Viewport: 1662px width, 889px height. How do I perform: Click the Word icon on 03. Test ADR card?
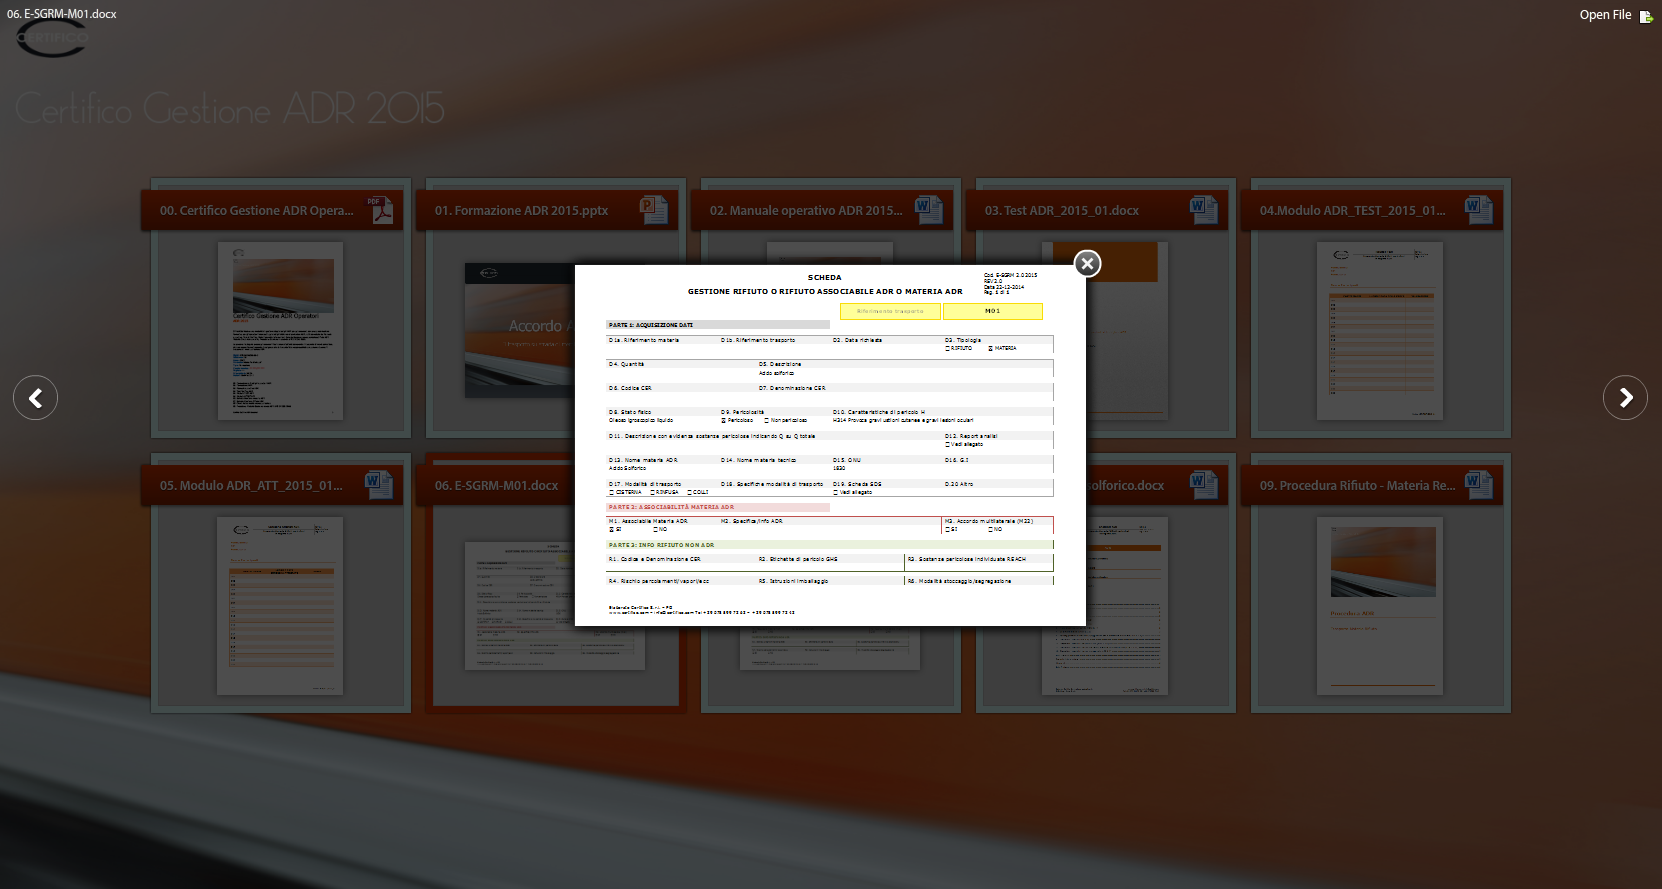[x=1203, y=210]
